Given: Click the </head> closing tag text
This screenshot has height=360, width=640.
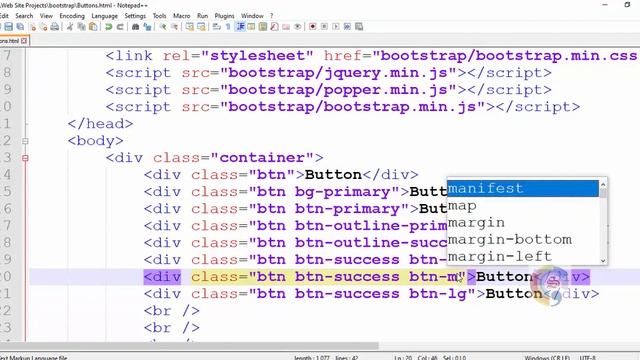Looking at the screenshot, I should tap(100, 124).
